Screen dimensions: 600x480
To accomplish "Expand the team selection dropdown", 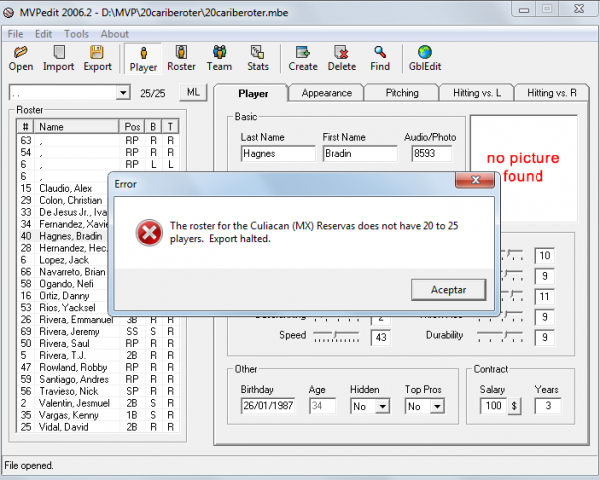I will (123, 93).
